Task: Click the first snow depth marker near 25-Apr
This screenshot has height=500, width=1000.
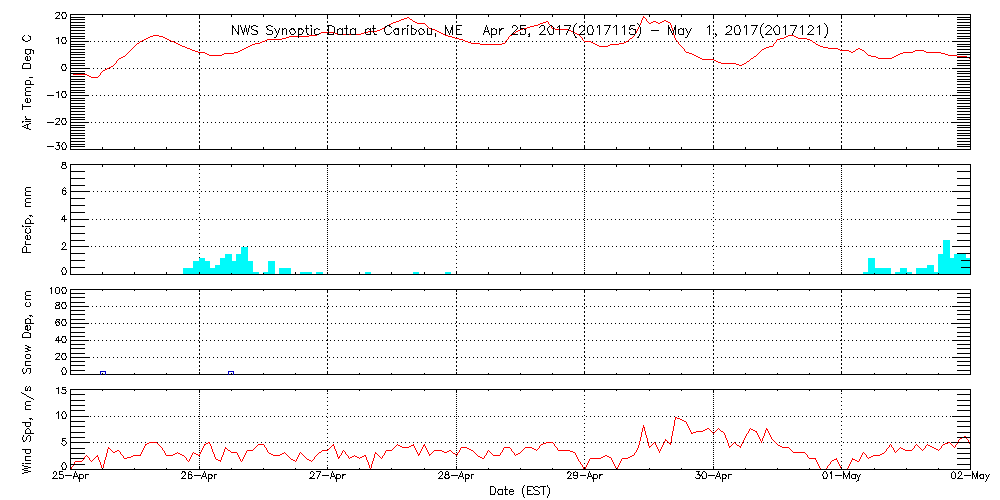Action: pyautogui.click(x=103, y=372)
